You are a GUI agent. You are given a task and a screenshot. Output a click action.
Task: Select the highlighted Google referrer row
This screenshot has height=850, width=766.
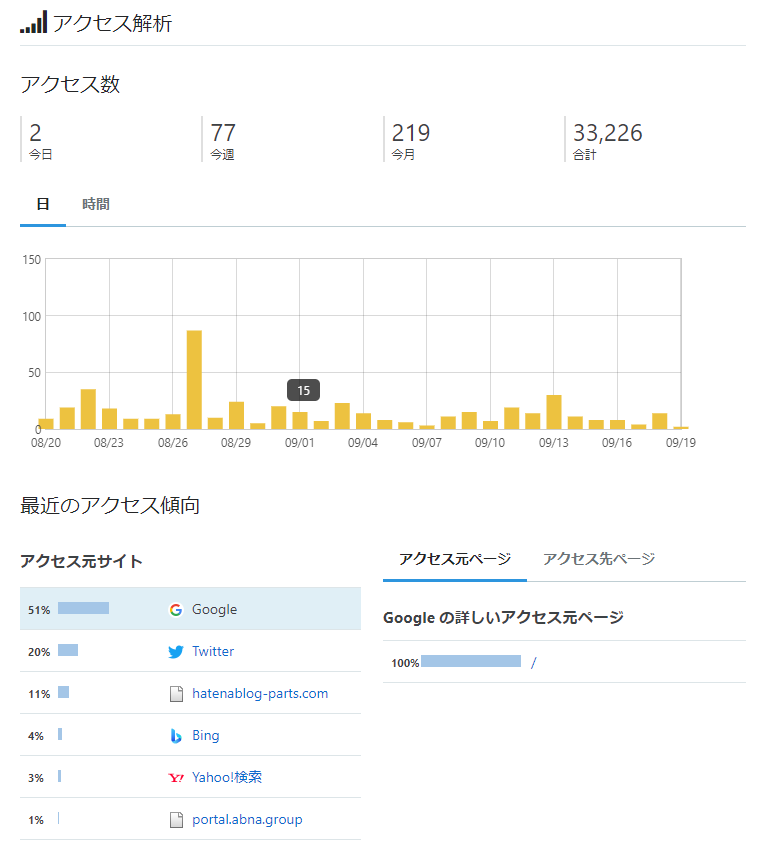[190, 609]
